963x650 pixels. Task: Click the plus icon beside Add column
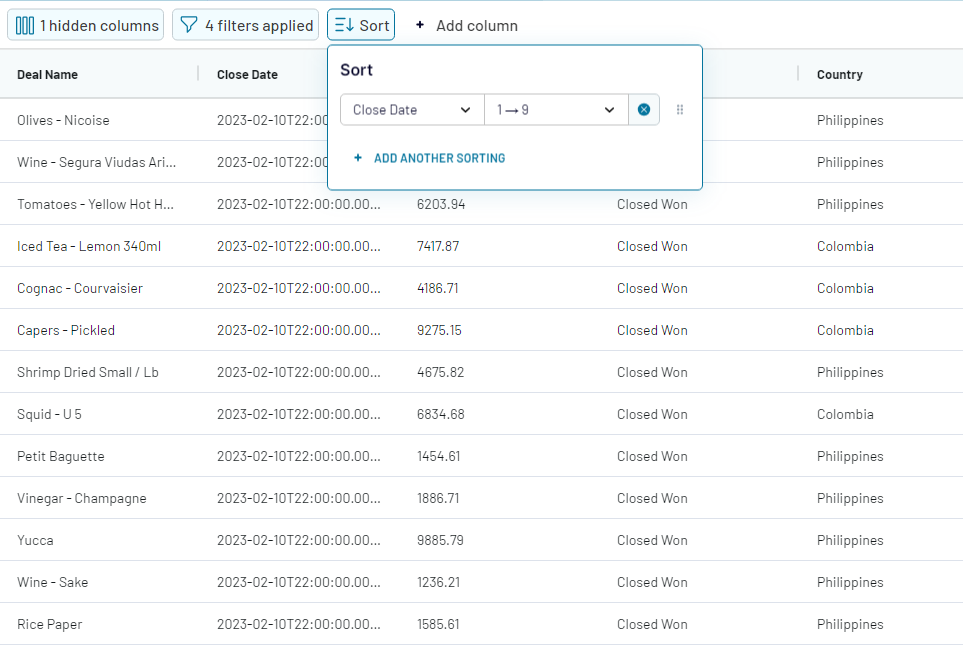click(x=420, y=25)
